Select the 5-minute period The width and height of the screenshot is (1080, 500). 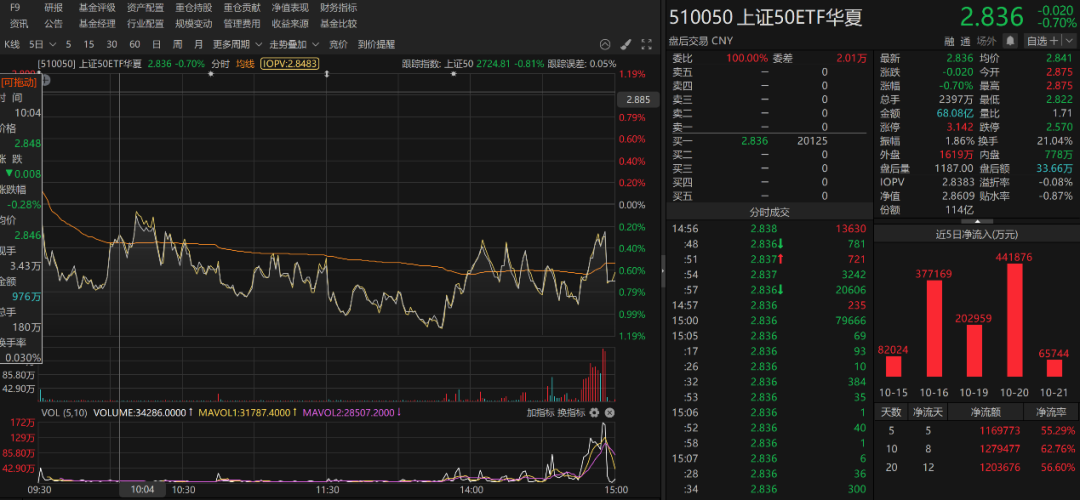point(68,44)
